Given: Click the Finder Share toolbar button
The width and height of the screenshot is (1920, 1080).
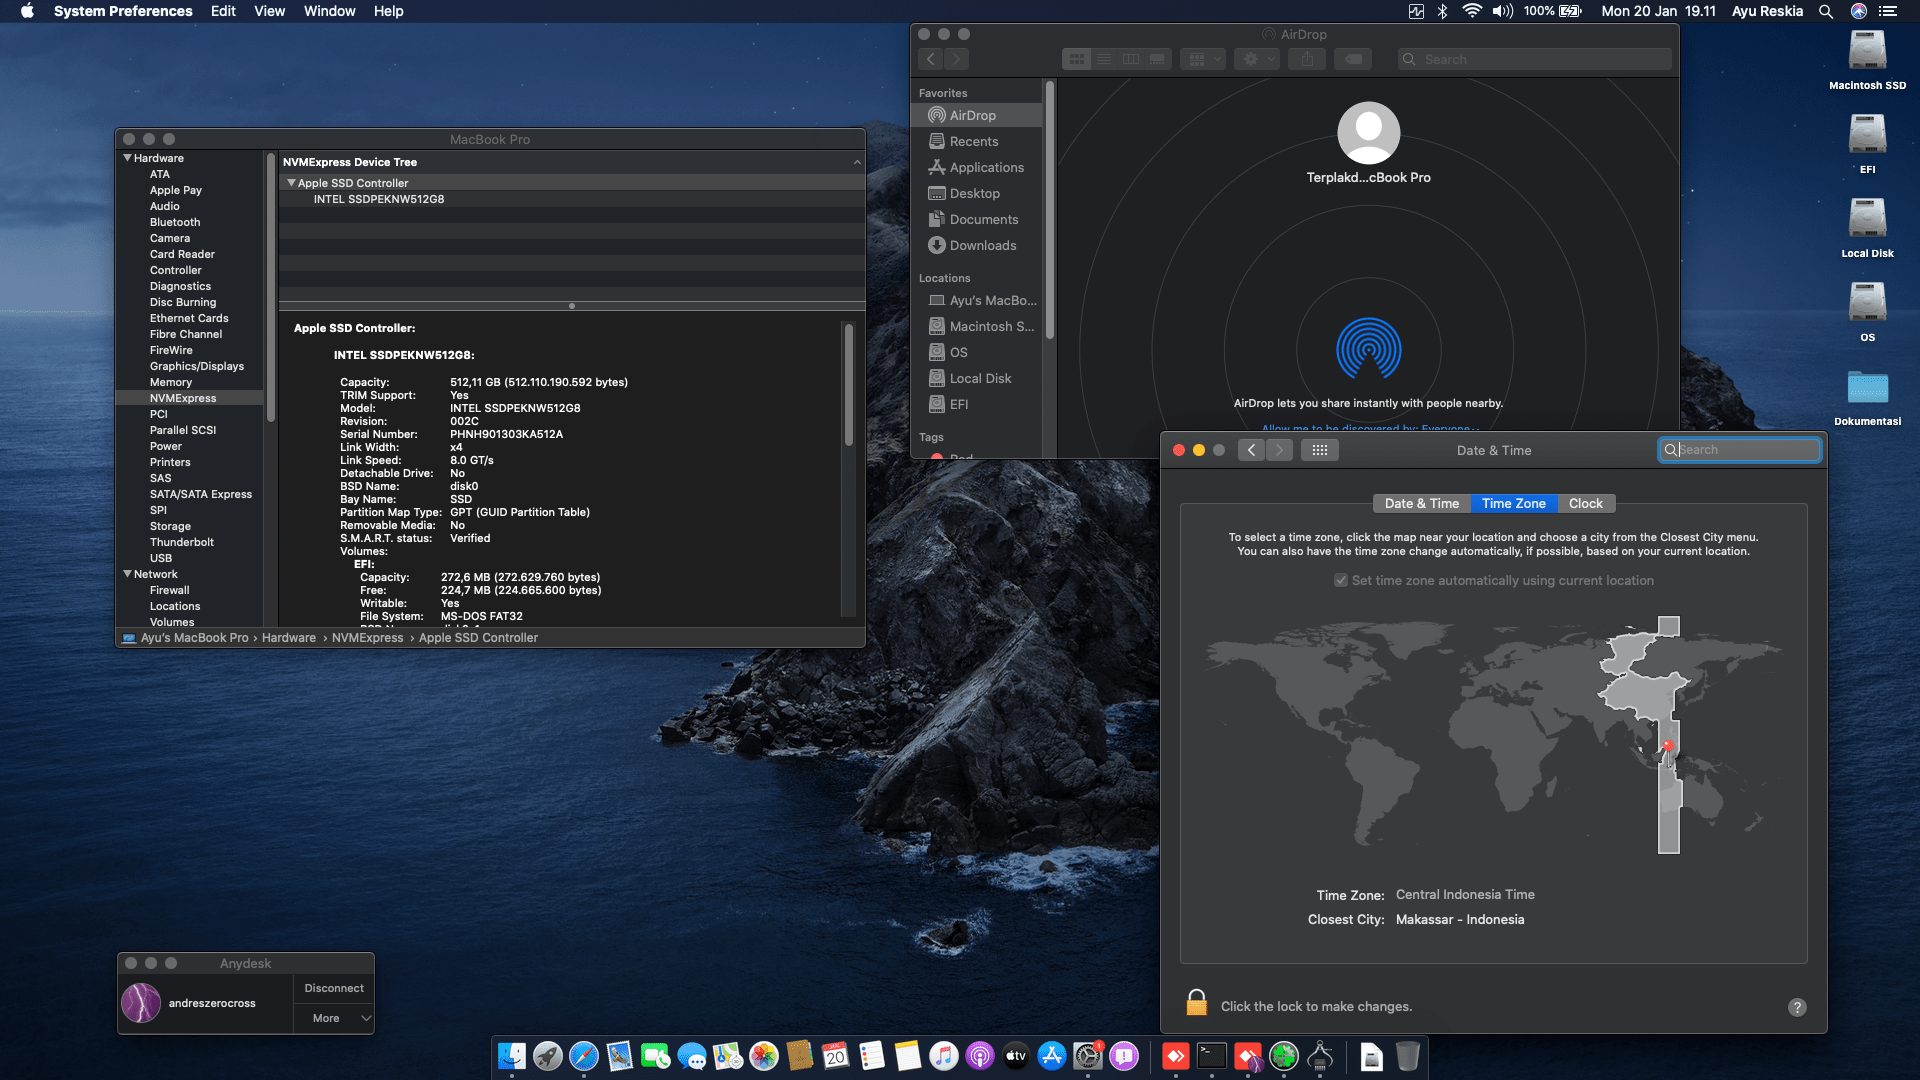Looking at the screenshot, I should tap(1307, 59).
